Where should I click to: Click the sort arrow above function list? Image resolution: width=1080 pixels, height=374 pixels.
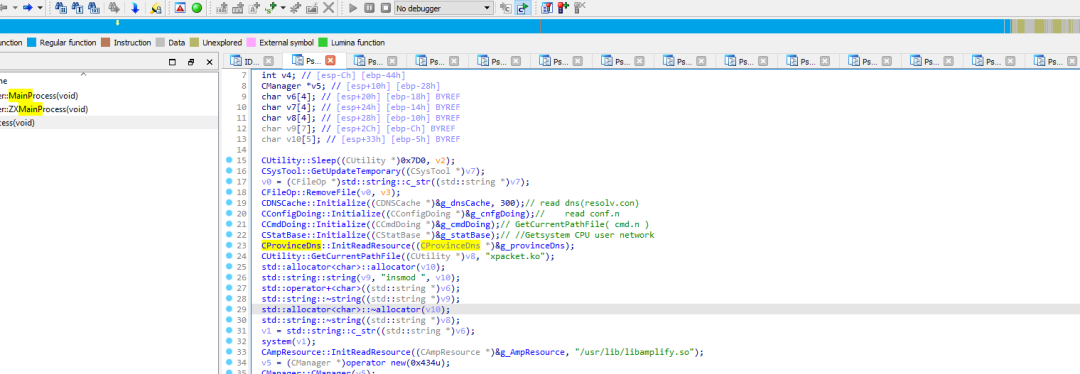(x=84, y=74)
